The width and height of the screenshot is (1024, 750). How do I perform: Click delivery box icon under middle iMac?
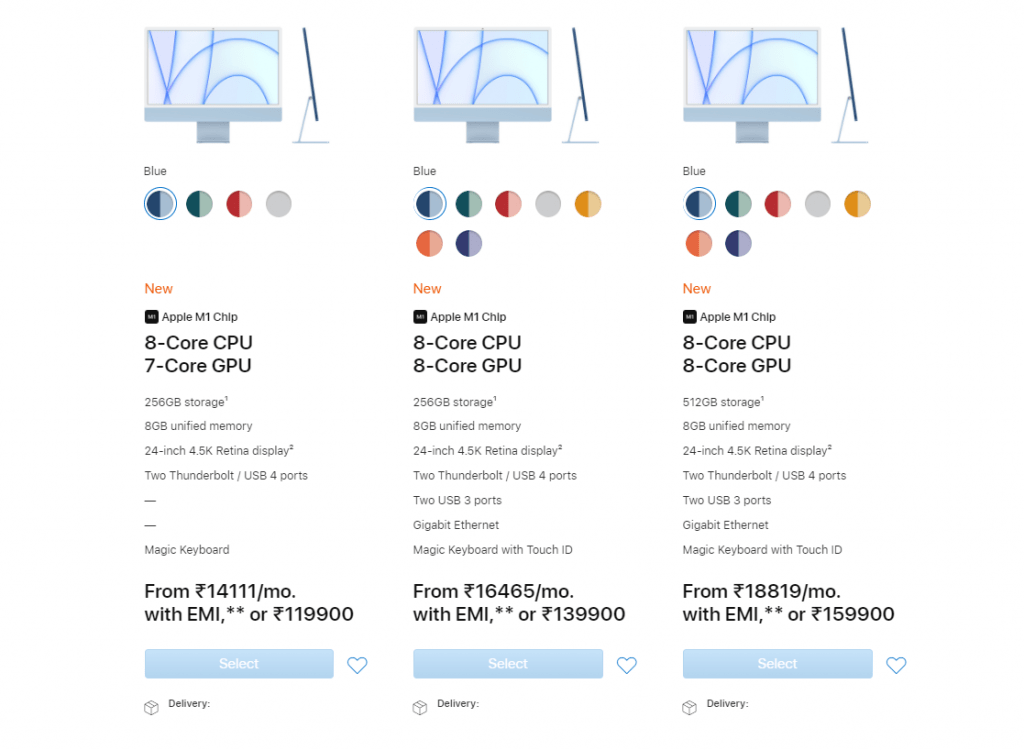[420, 708]
